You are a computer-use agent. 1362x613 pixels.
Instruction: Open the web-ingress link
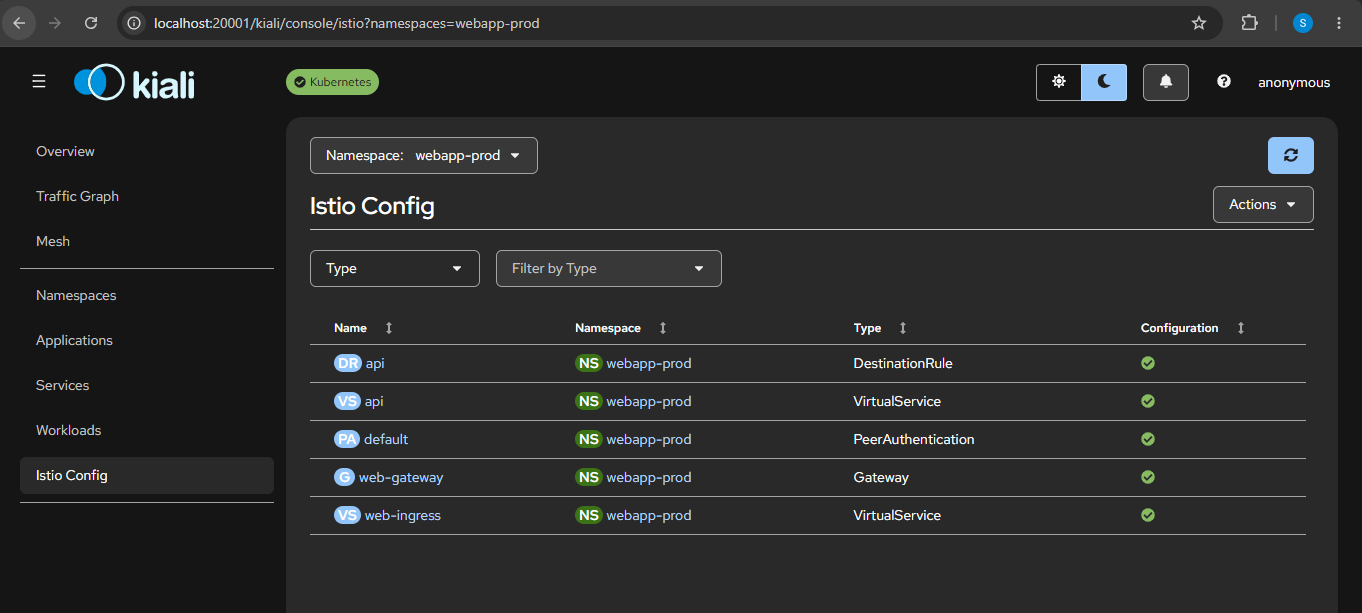[403, 515]
